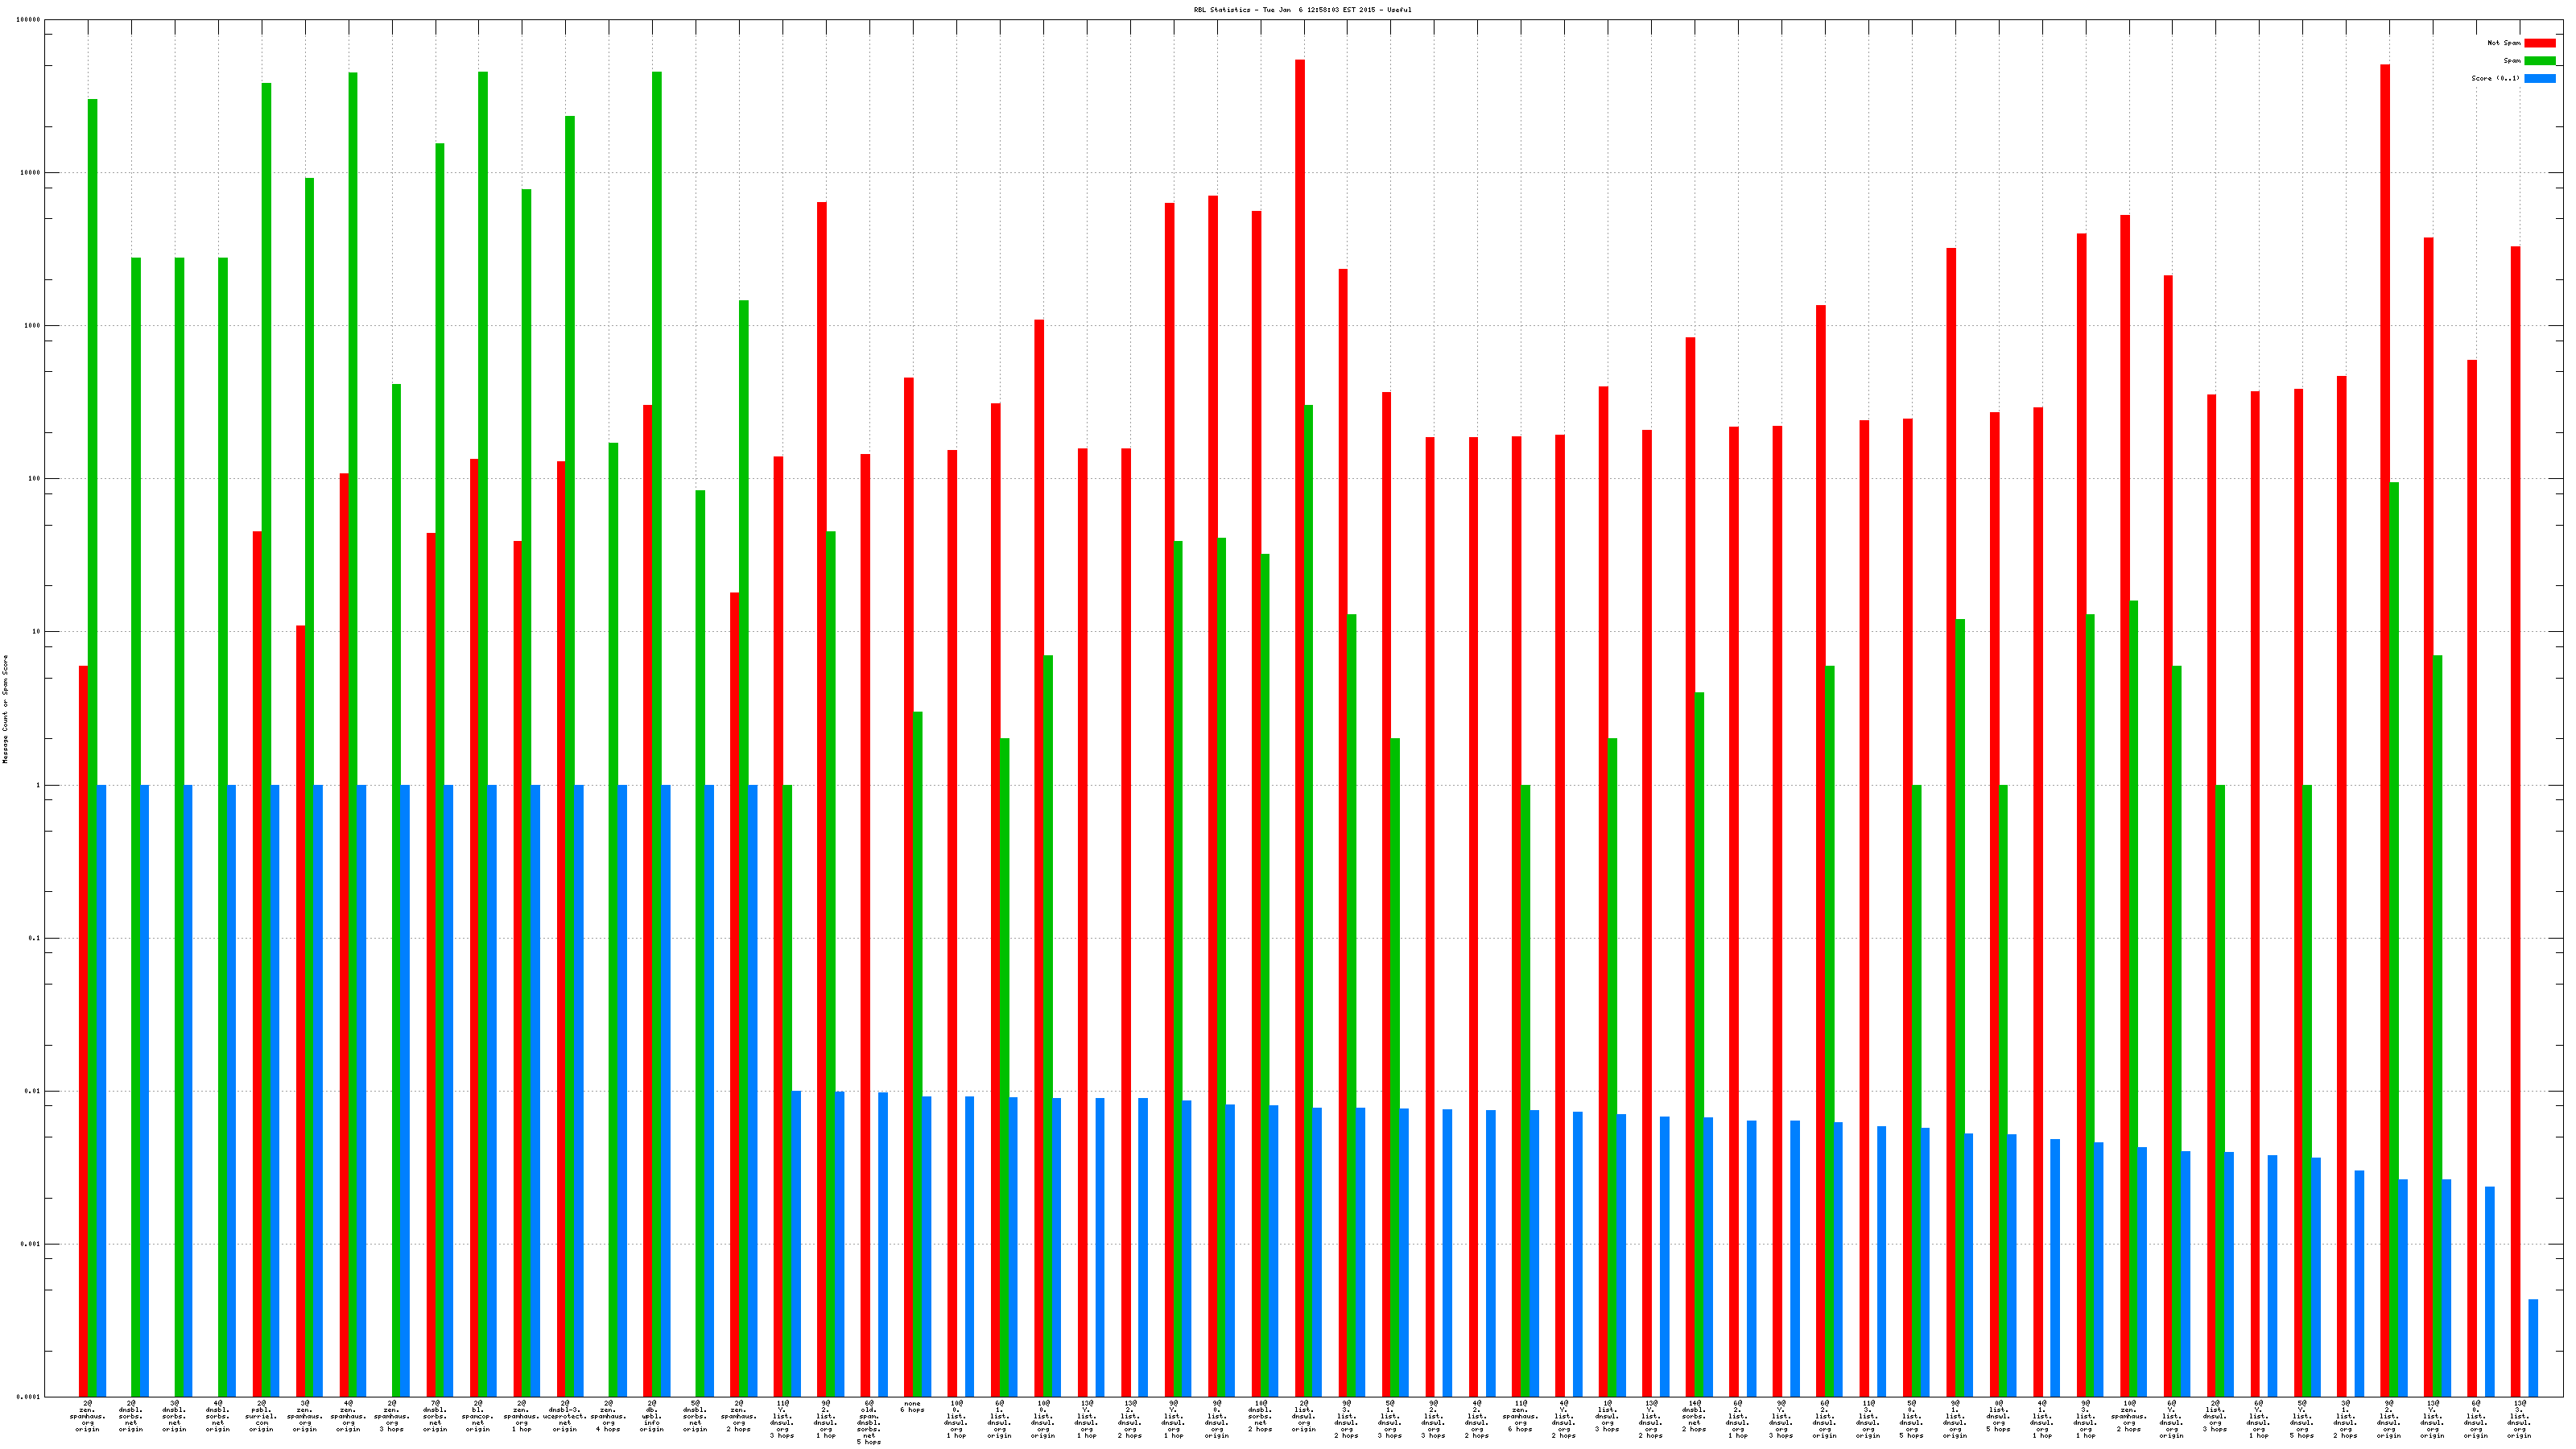2576x1449 pixels.
Task: Select the 'Not Spam' legend label
Action: (2504, 43)
